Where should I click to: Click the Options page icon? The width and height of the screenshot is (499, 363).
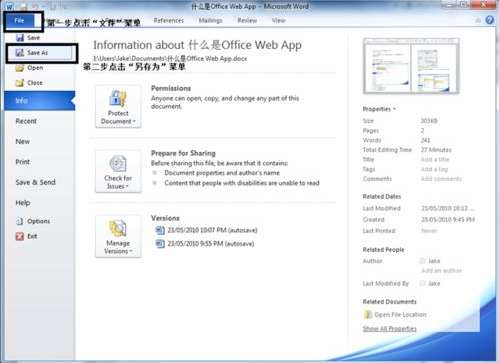pyautogui.click(x=20, y=221)
